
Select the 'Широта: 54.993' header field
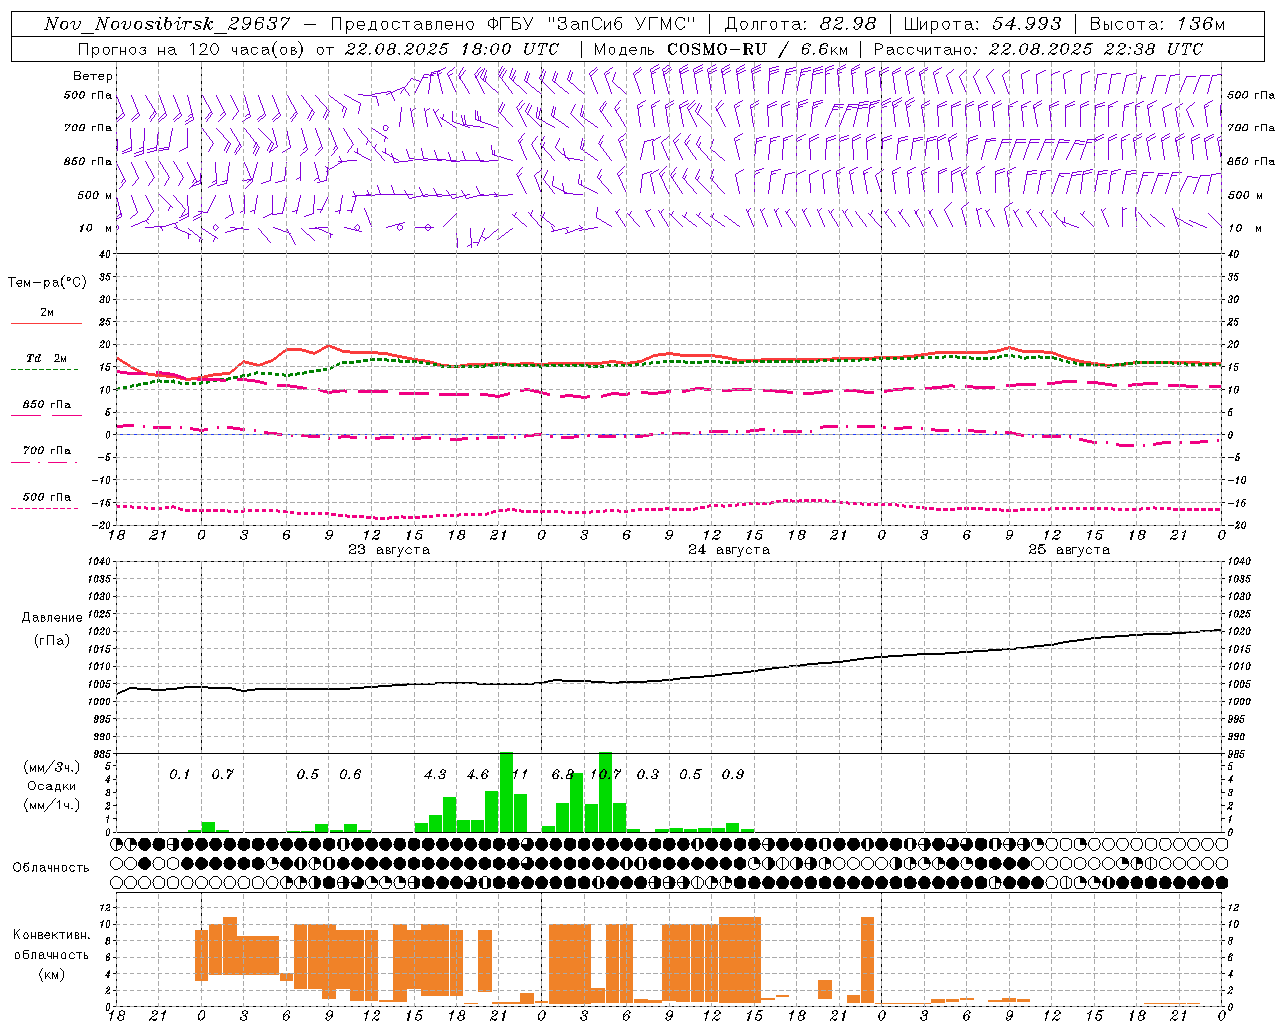tap(982, 24)
